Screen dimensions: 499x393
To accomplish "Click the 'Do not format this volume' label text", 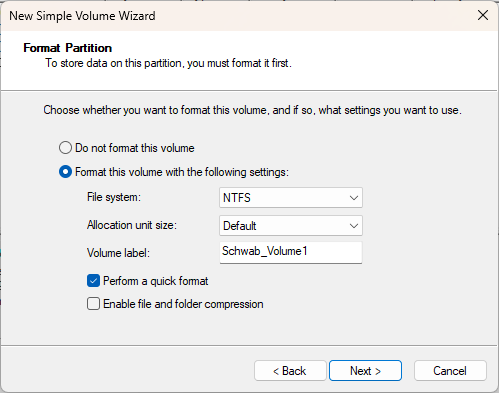I will click(x=135, y=148).
